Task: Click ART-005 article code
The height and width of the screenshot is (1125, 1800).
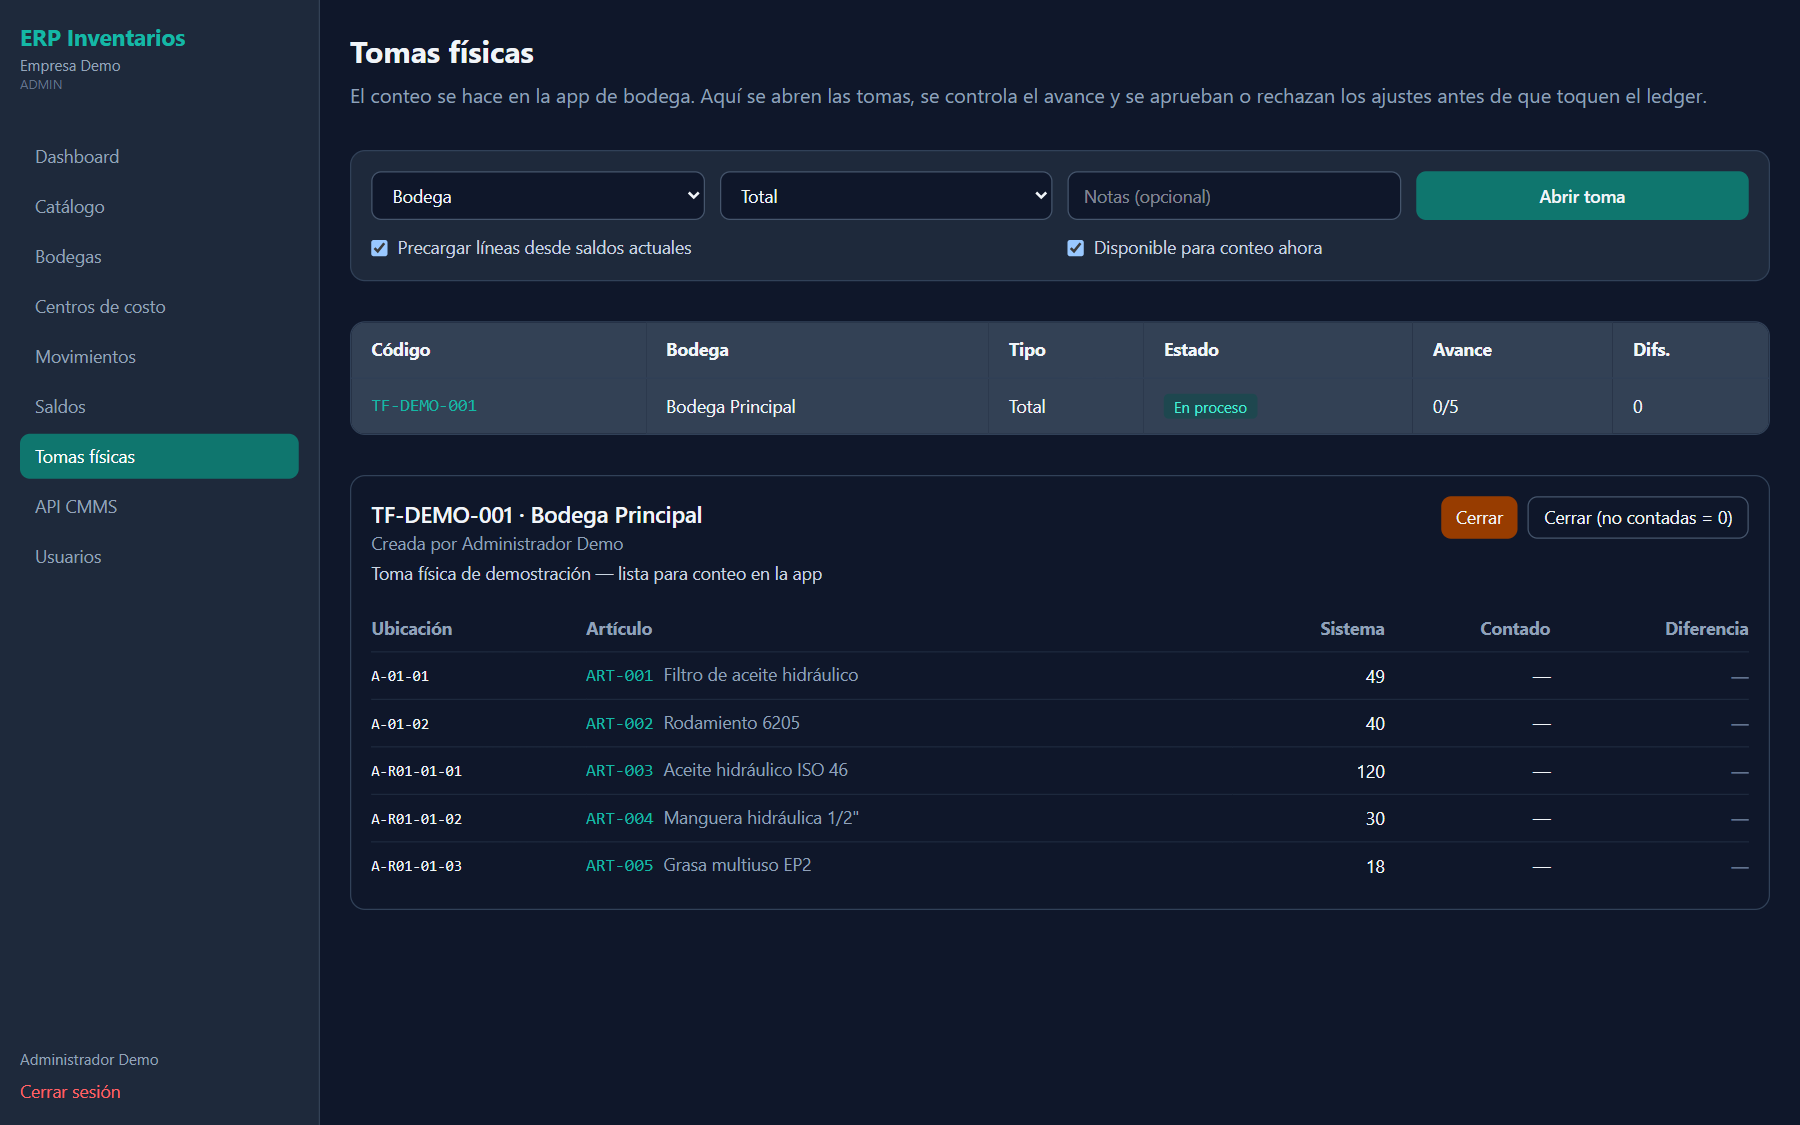Action: point(619,866)
